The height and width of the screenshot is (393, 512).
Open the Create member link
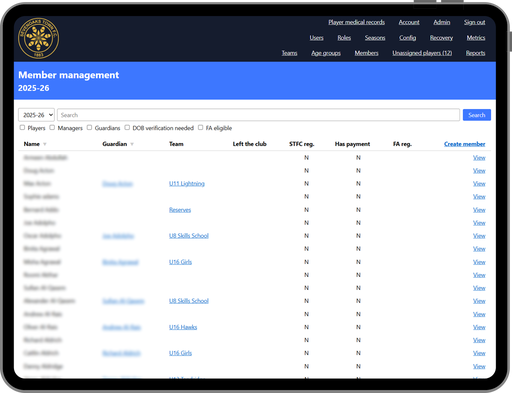click(x=464, y=144)
